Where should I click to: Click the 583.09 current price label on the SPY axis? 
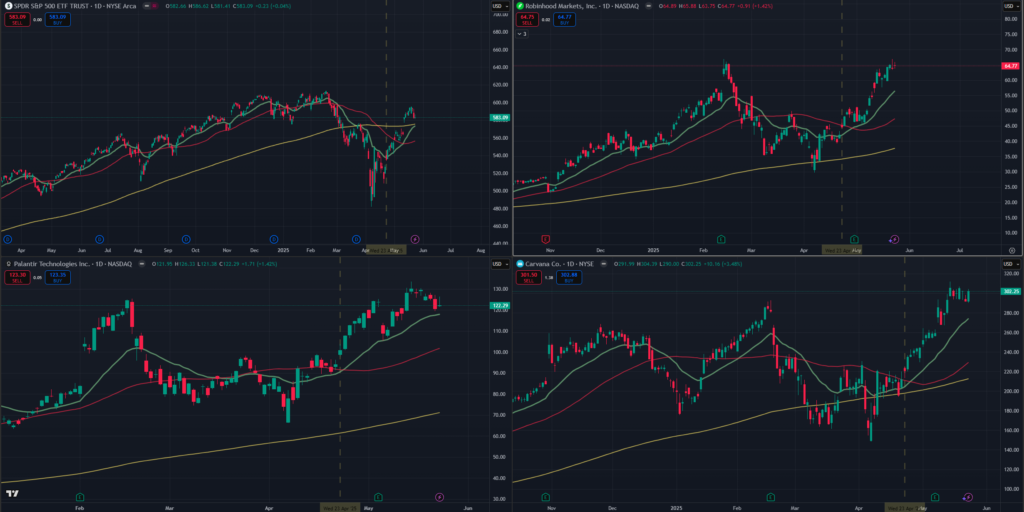499,118
